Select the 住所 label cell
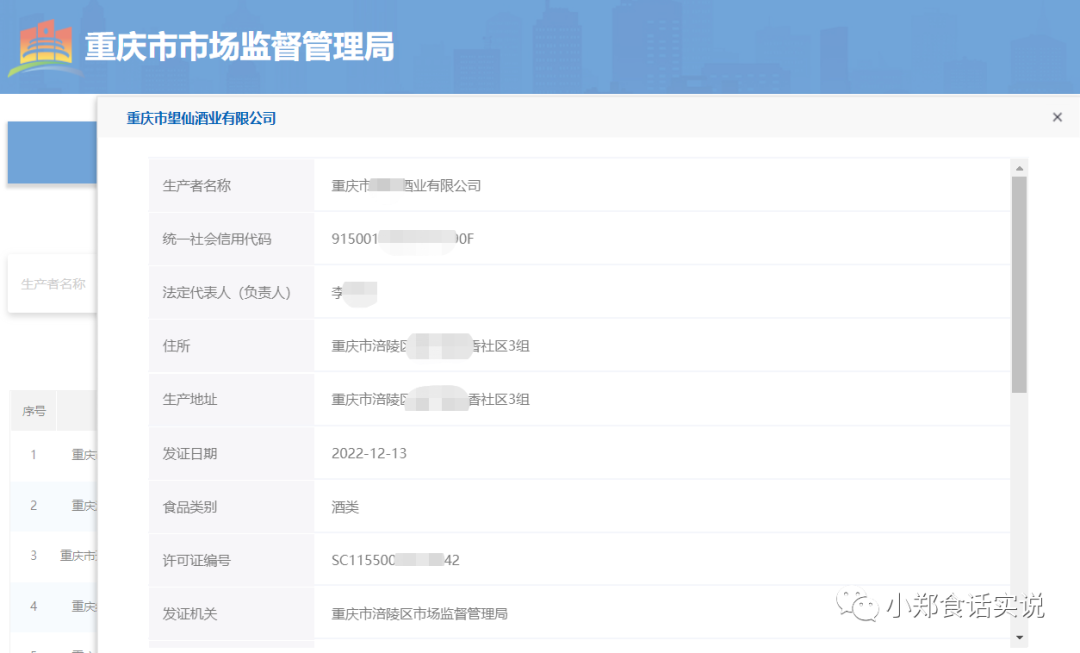1080x653 pixels. 231,346
